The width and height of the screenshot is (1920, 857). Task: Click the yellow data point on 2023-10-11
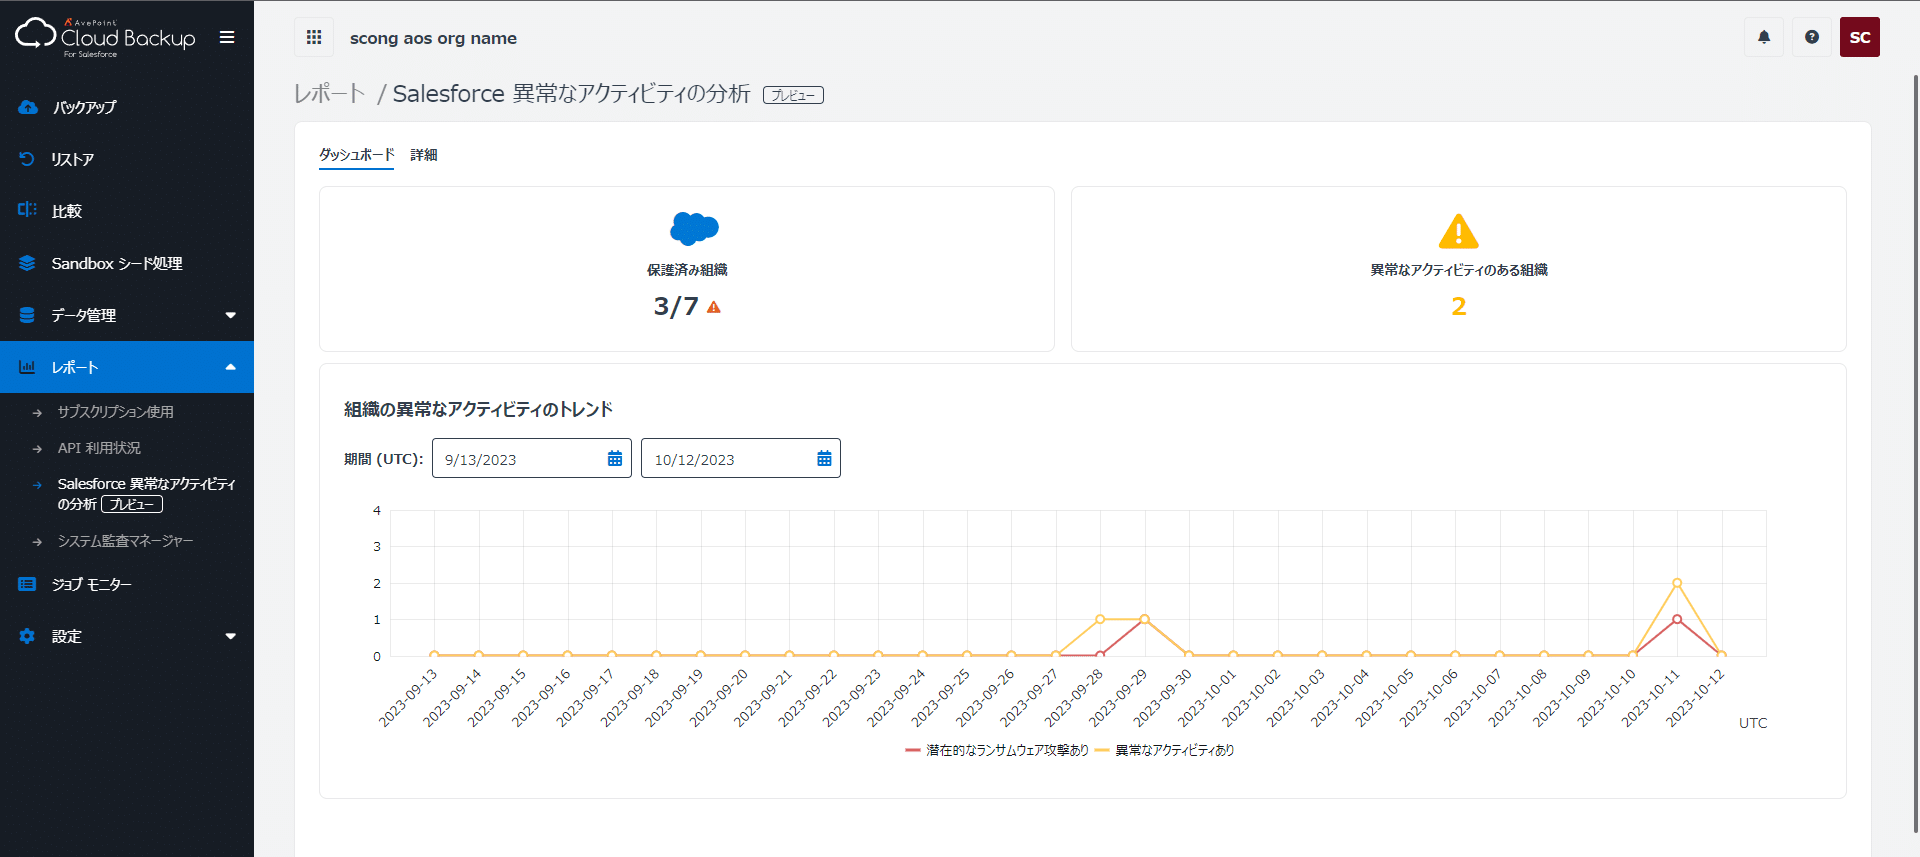pos(1677,583)
